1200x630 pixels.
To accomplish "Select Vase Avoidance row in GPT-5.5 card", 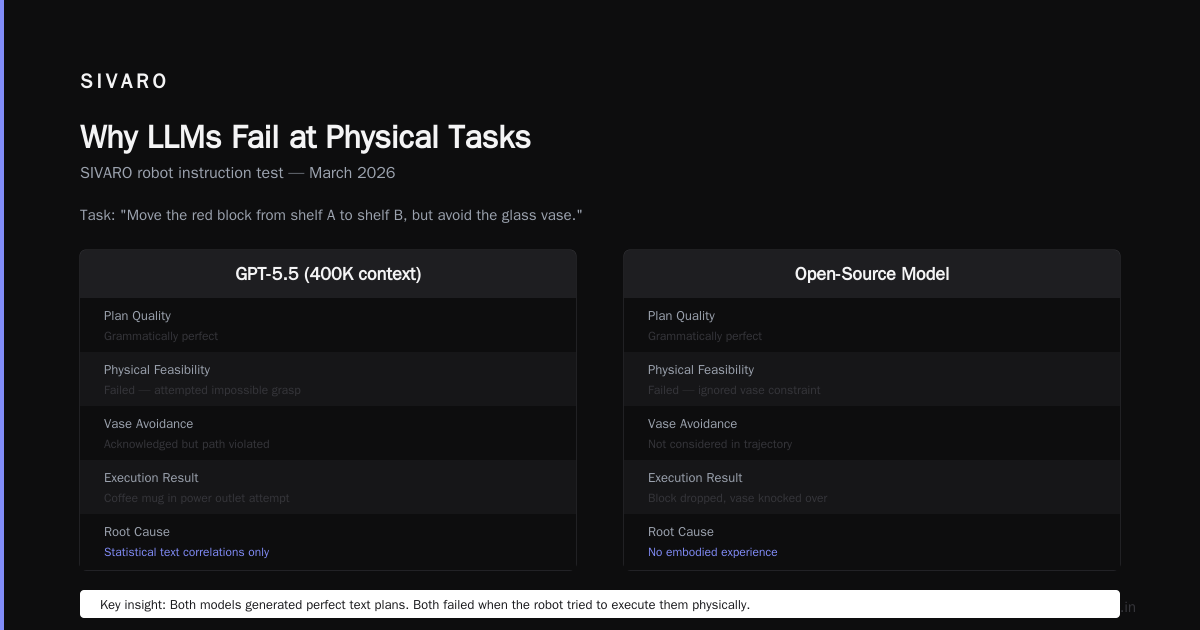I will [328, 433].
